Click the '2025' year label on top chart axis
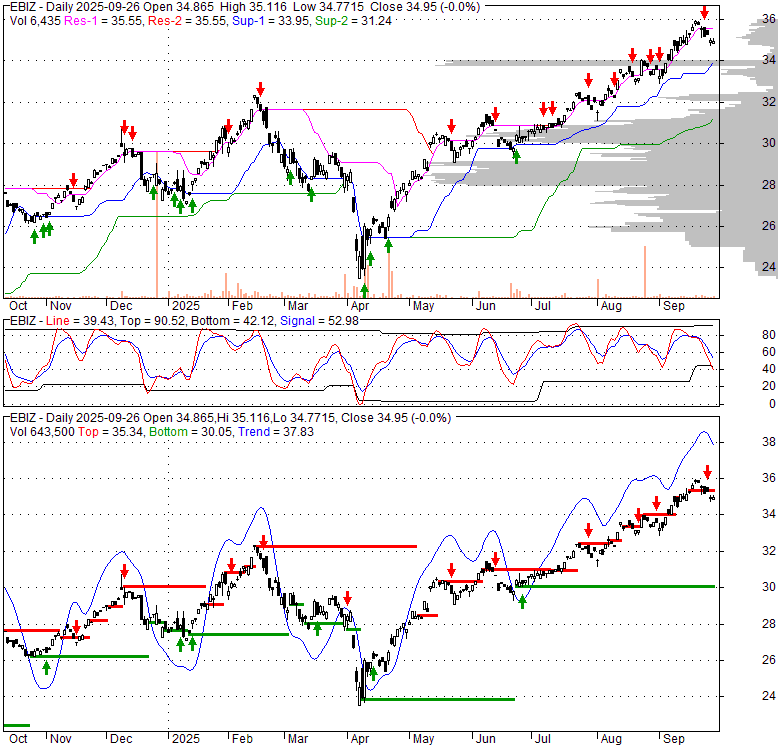Viewport: 780px width, 745px height. [x=186, y=306]
